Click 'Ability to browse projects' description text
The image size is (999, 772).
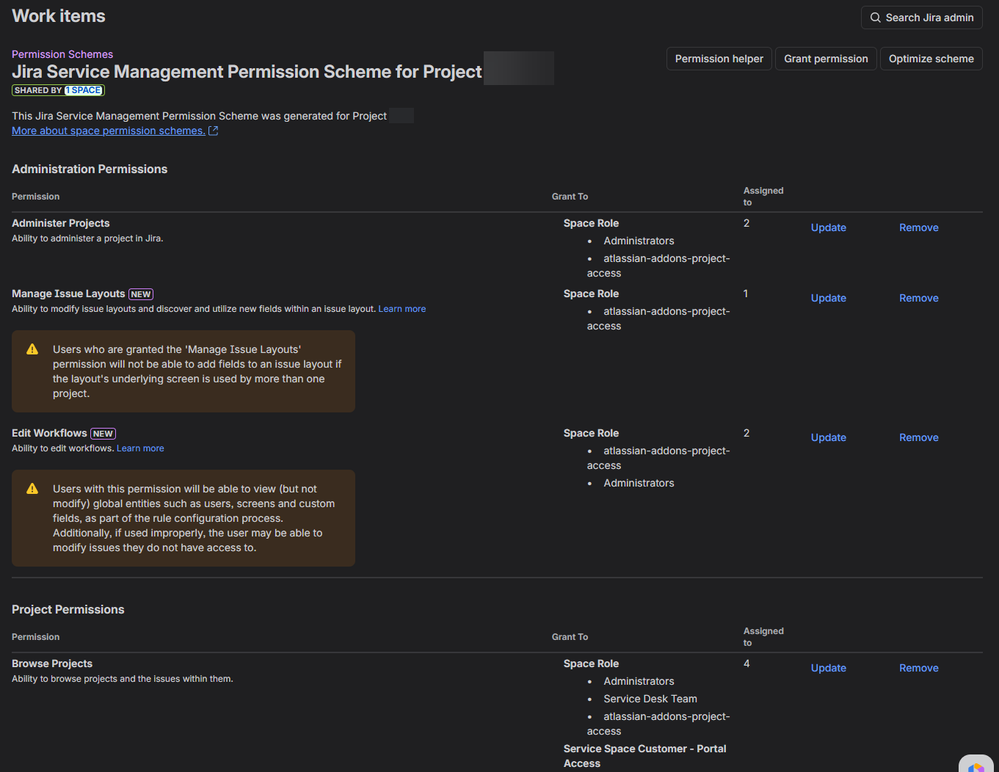122,679
